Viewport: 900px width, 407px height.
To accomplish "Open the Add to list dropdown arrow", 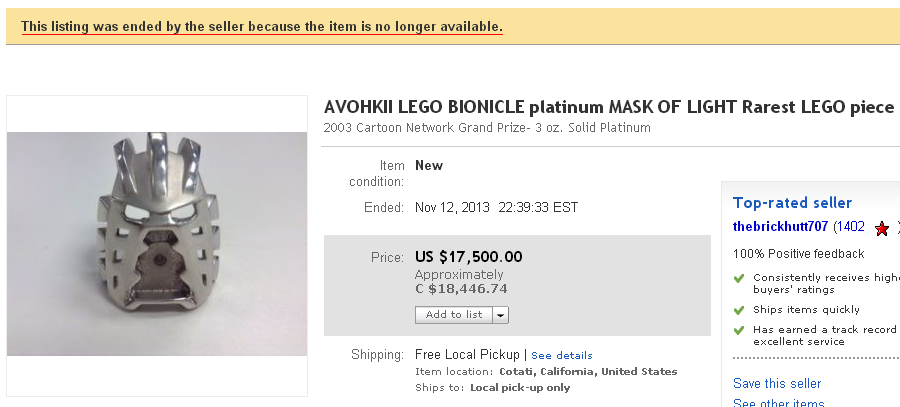I will (x=501, y=315).
